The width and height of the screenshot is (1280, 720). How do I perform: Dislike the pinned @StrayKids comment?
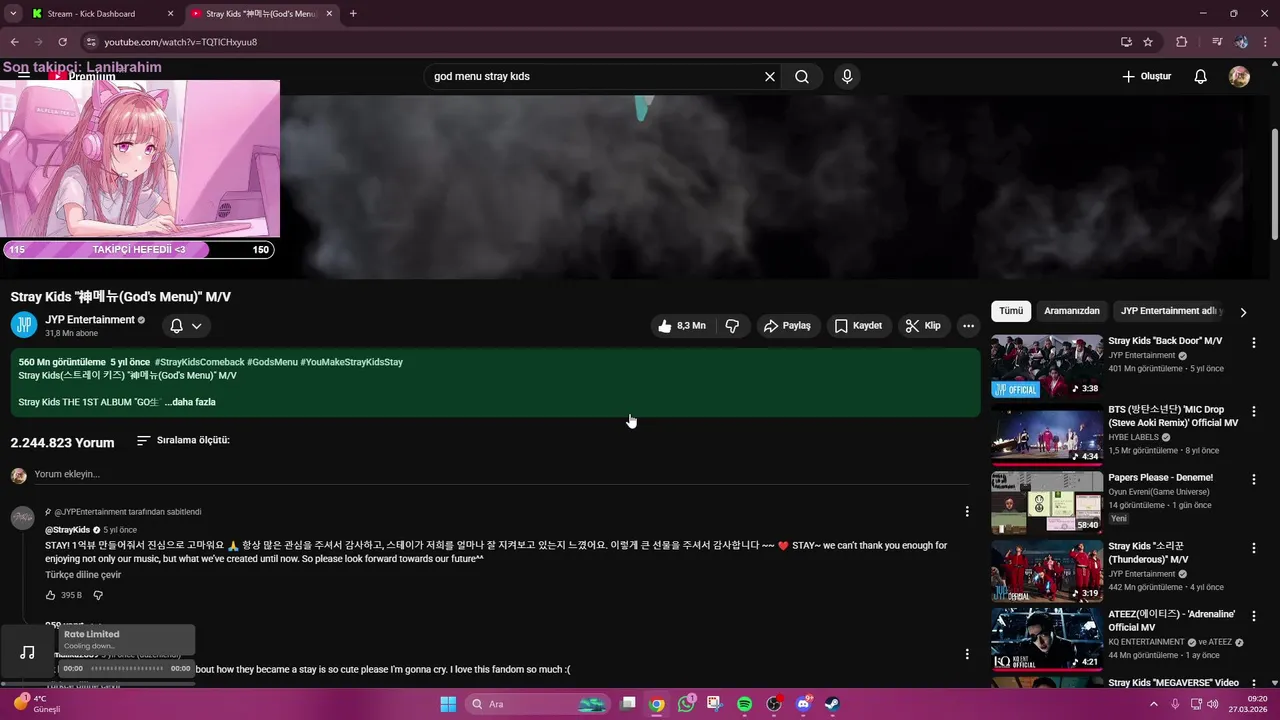[98, 595]
